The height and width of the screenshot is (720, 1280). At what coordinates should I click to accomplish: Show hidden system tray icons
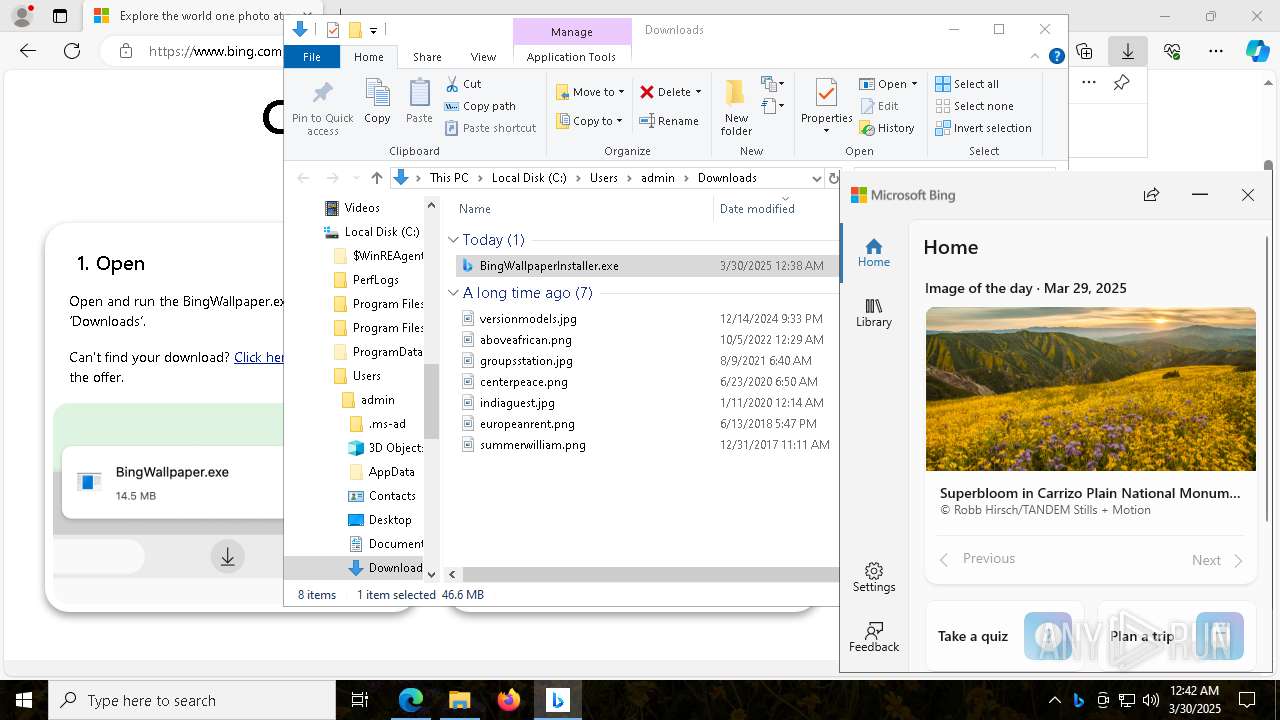click(x=1054, y=701)
